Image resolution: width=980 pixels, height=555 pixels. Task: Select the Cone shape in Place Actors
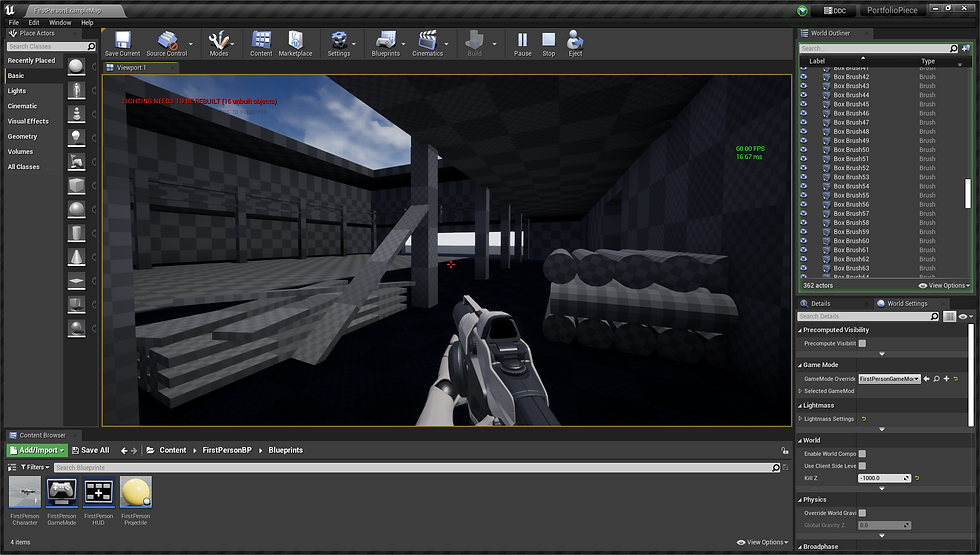point(76,256)
